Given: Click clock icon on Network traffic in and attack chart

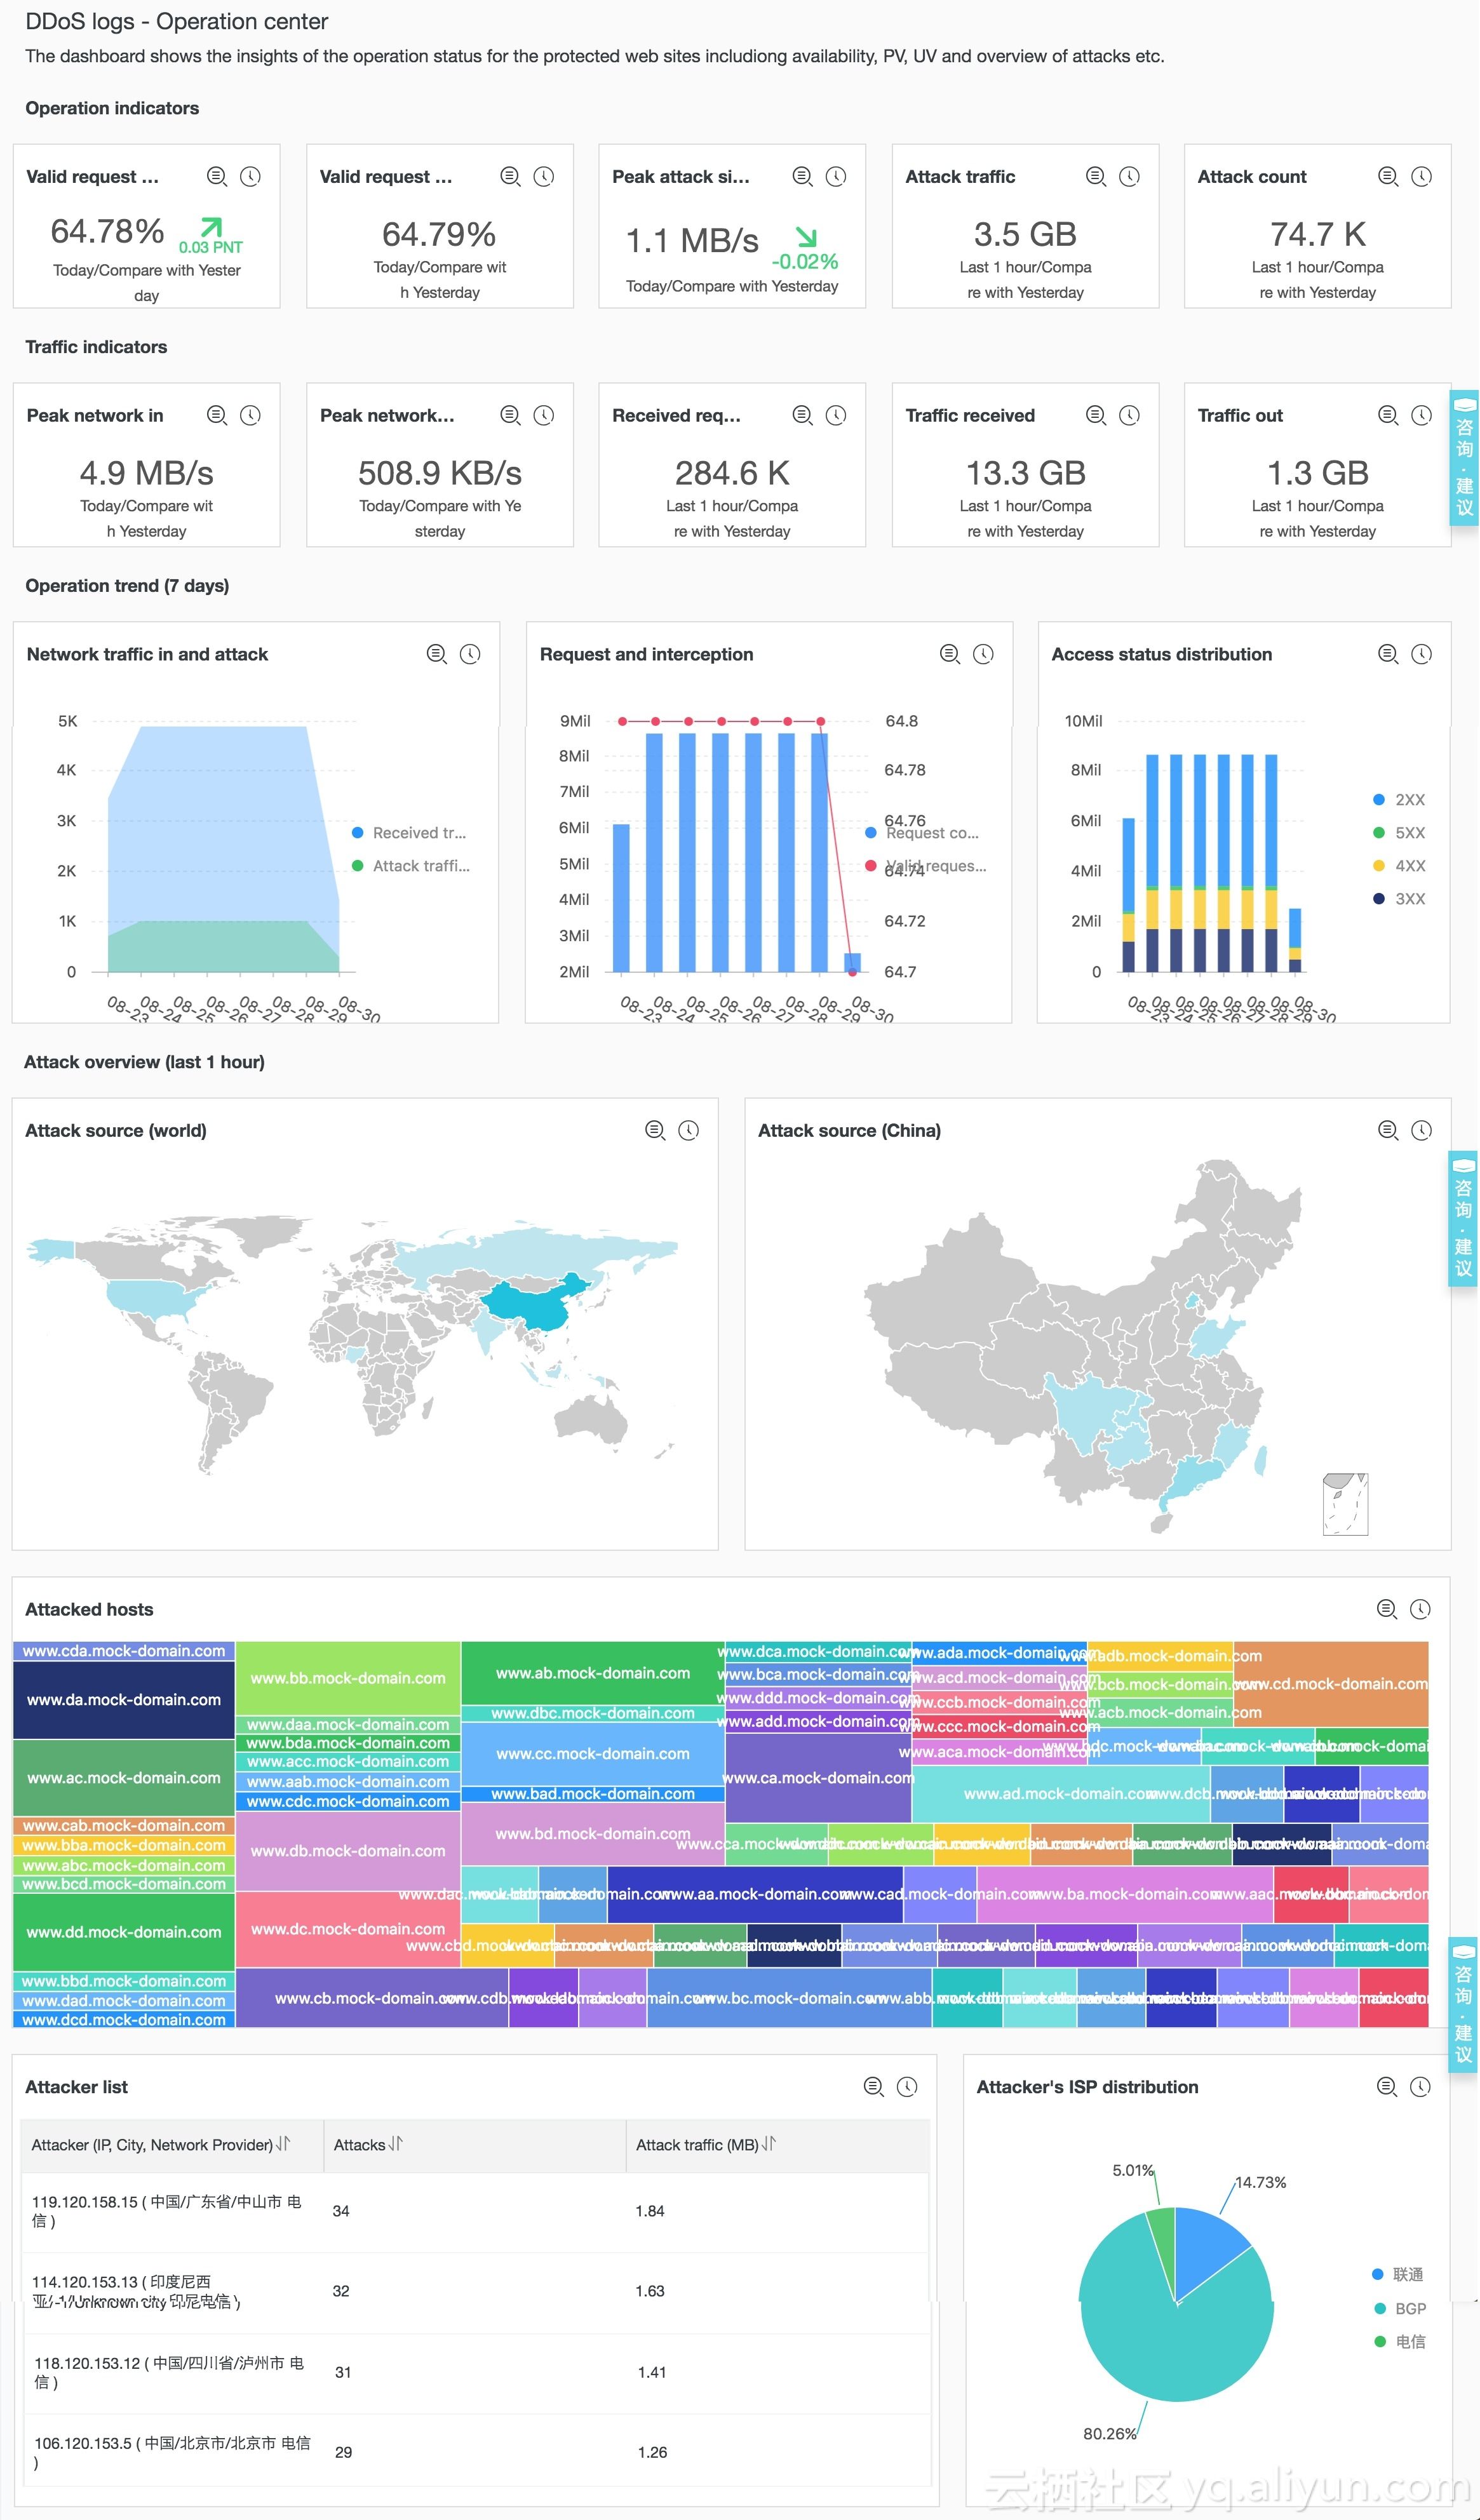Looking at the screenshot, I should point(470,654).
